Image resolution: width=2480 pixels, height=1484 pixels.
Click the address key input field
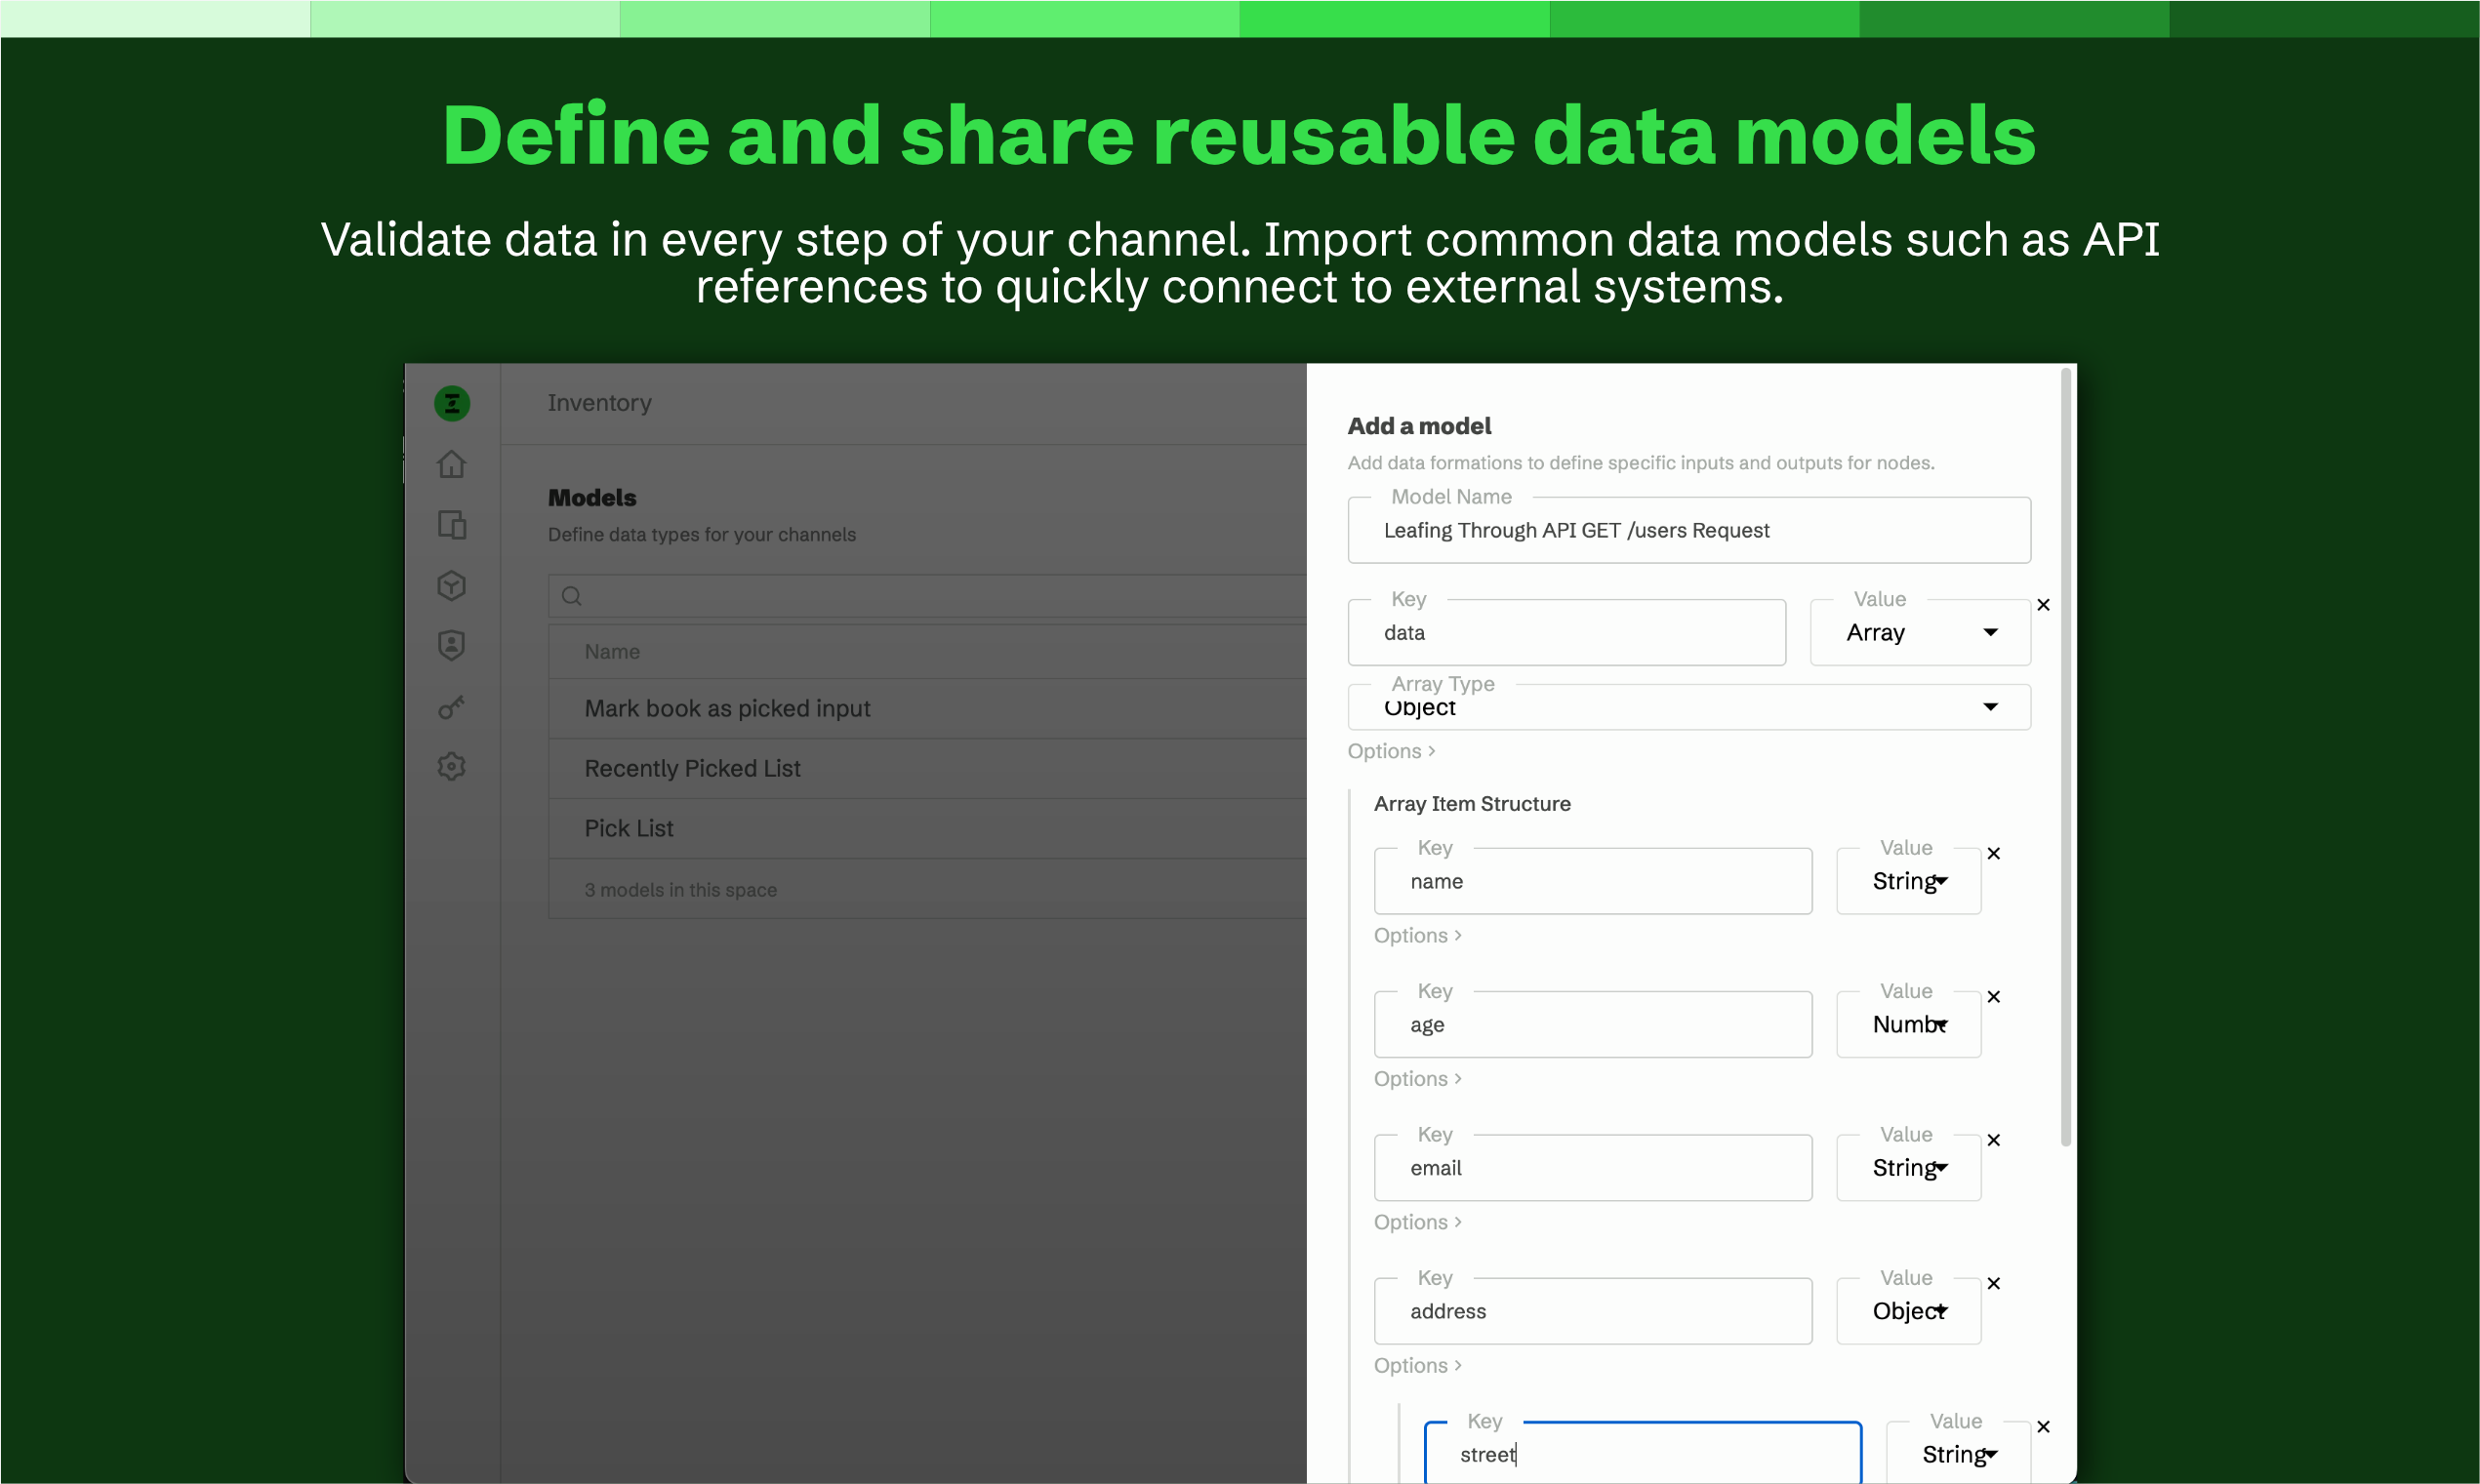pyautogui.click(x=1593, y=1311)
